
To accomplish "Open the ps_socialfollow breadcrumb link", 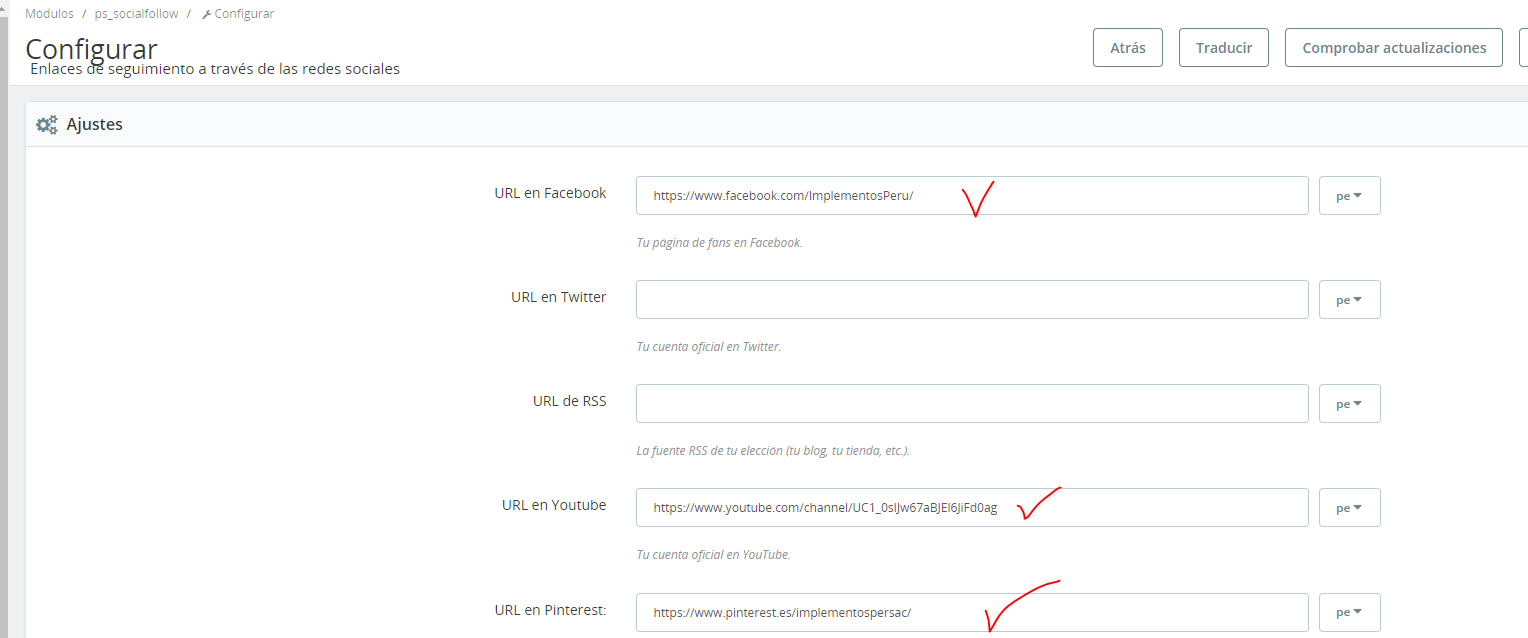I will pos(134,14).
